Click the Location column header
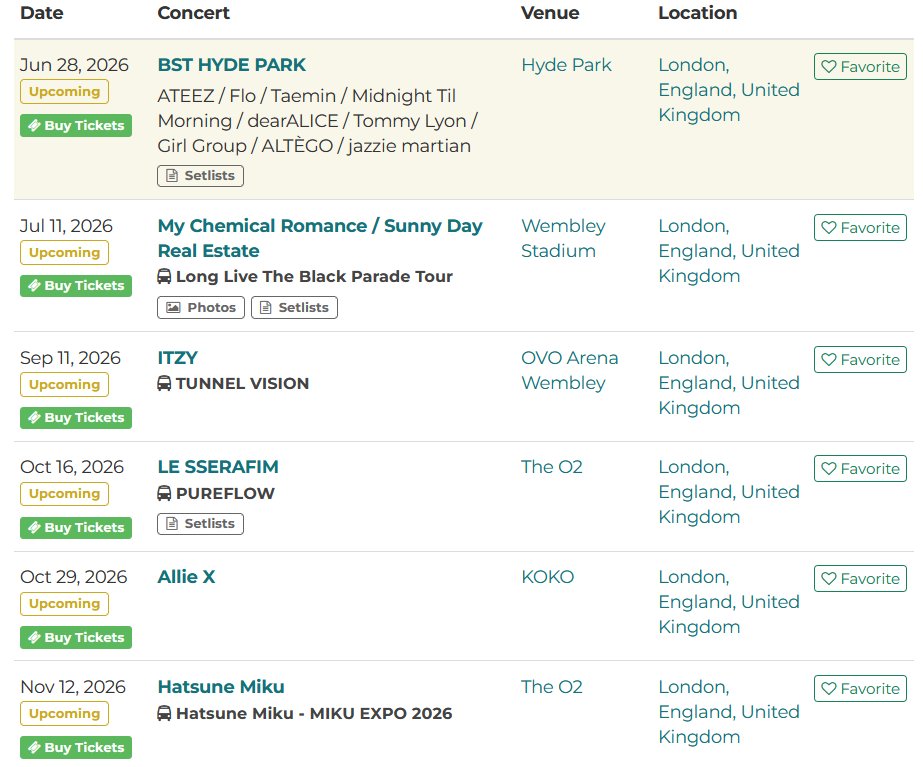This screenshot has height=767, width=923. [698, 13]
